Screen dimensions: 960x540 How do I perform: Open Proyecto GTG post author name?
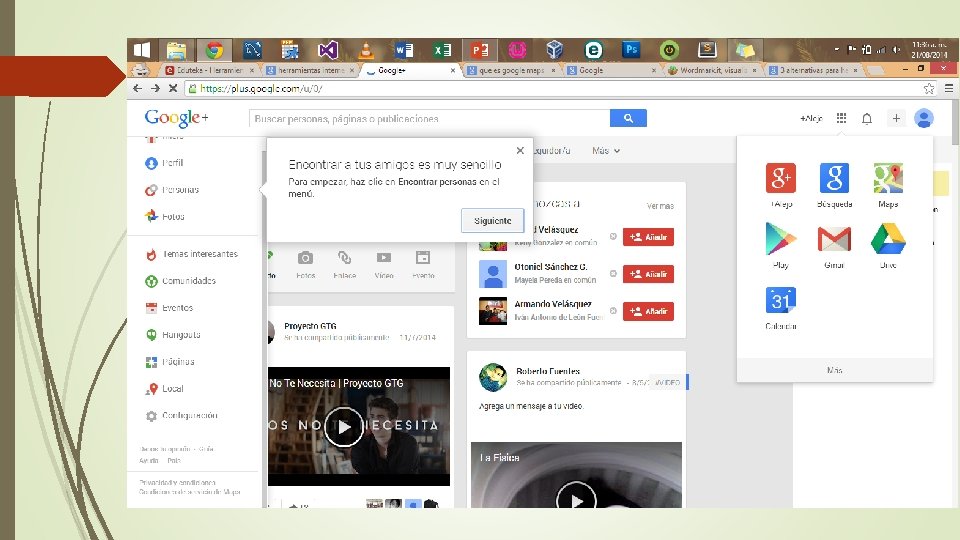click(x=310, y=326)
